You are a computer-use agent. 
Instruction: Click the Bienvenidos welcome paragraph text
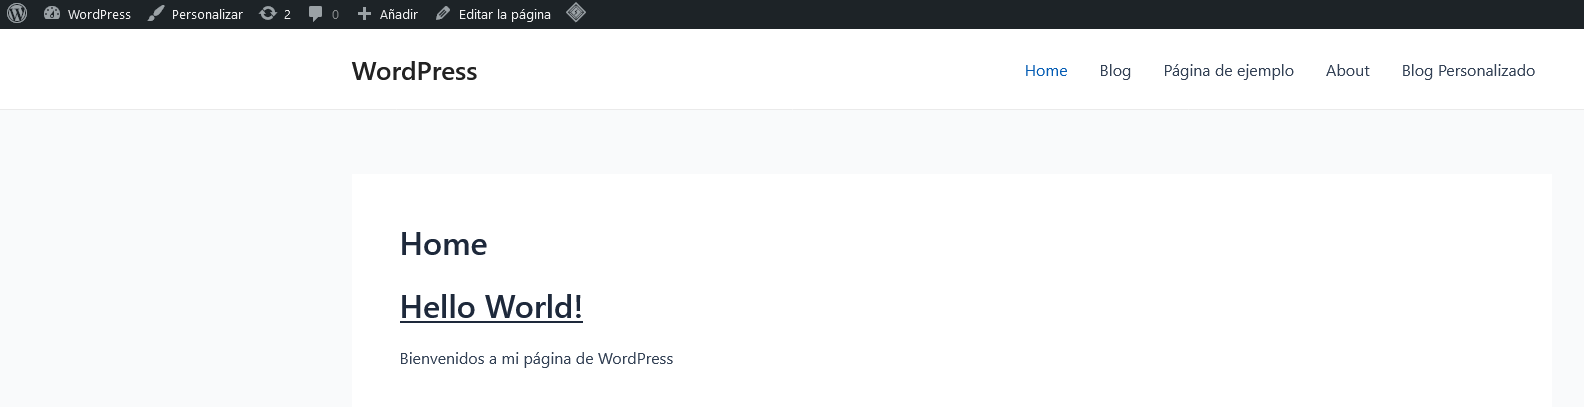(x=536, y=358)
